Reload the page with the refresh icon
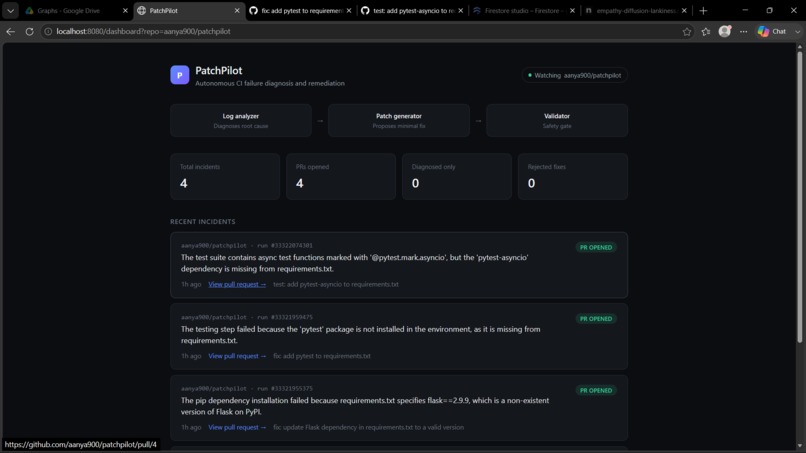Screen dimensions: 806x453 click(x=29, y=31)
